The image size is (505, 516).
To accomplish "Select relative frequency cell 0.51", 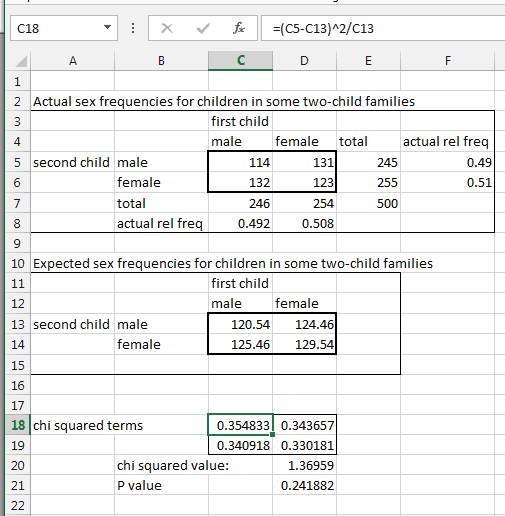I will click(x=448, y=182).
